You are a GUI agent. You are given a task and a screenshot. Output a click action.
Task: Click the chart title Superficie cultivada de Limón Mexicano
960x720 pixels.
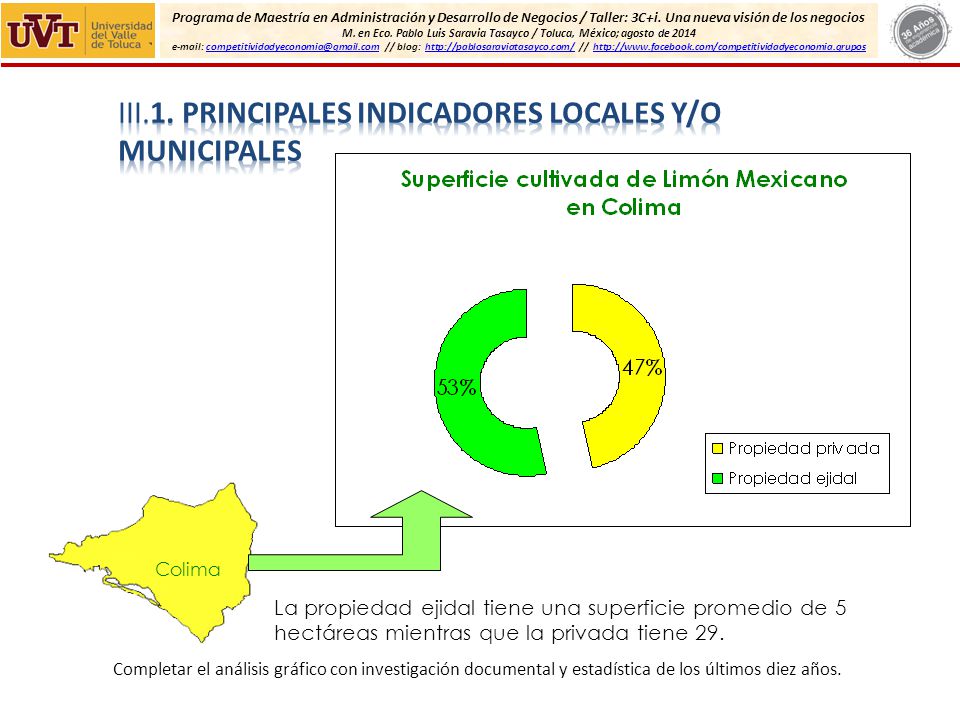click(623, 193)
